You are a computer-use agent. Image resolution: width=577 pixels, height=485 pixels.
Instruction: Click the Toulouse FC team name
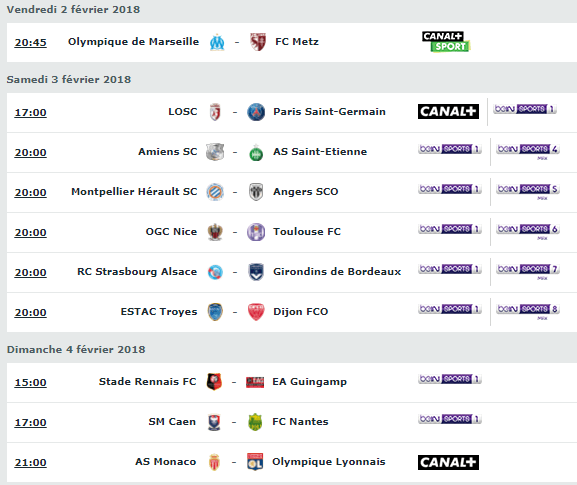tap(307, 232)
